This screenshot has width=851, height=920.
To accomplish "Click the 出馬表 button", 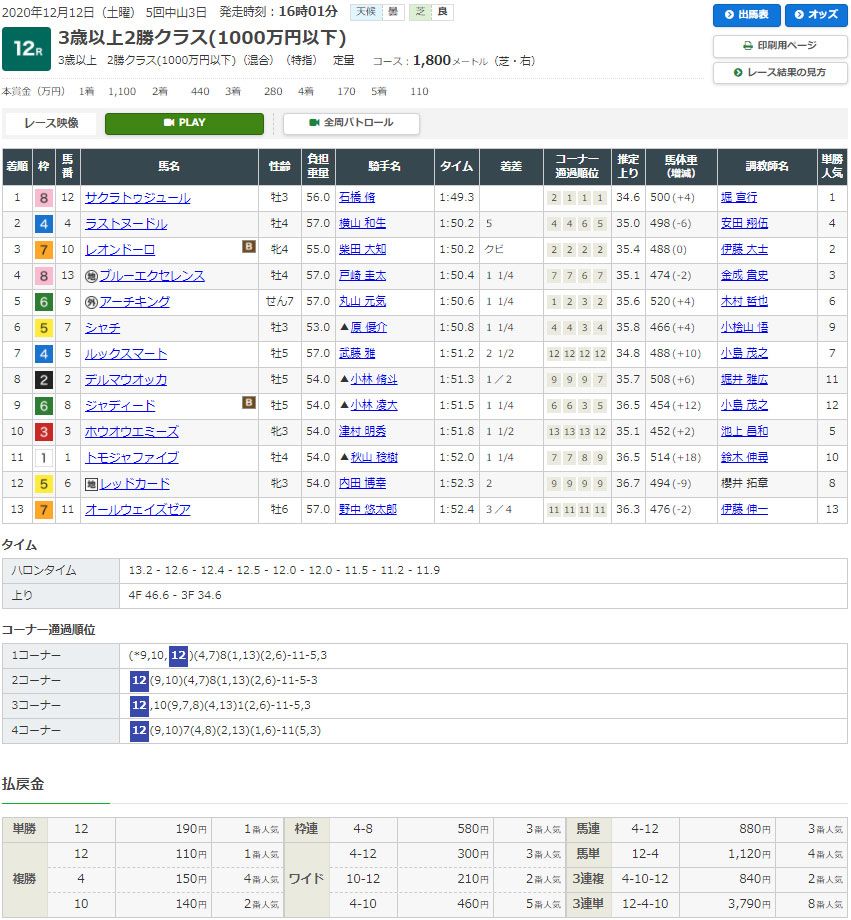I will (x=746, y=15).
